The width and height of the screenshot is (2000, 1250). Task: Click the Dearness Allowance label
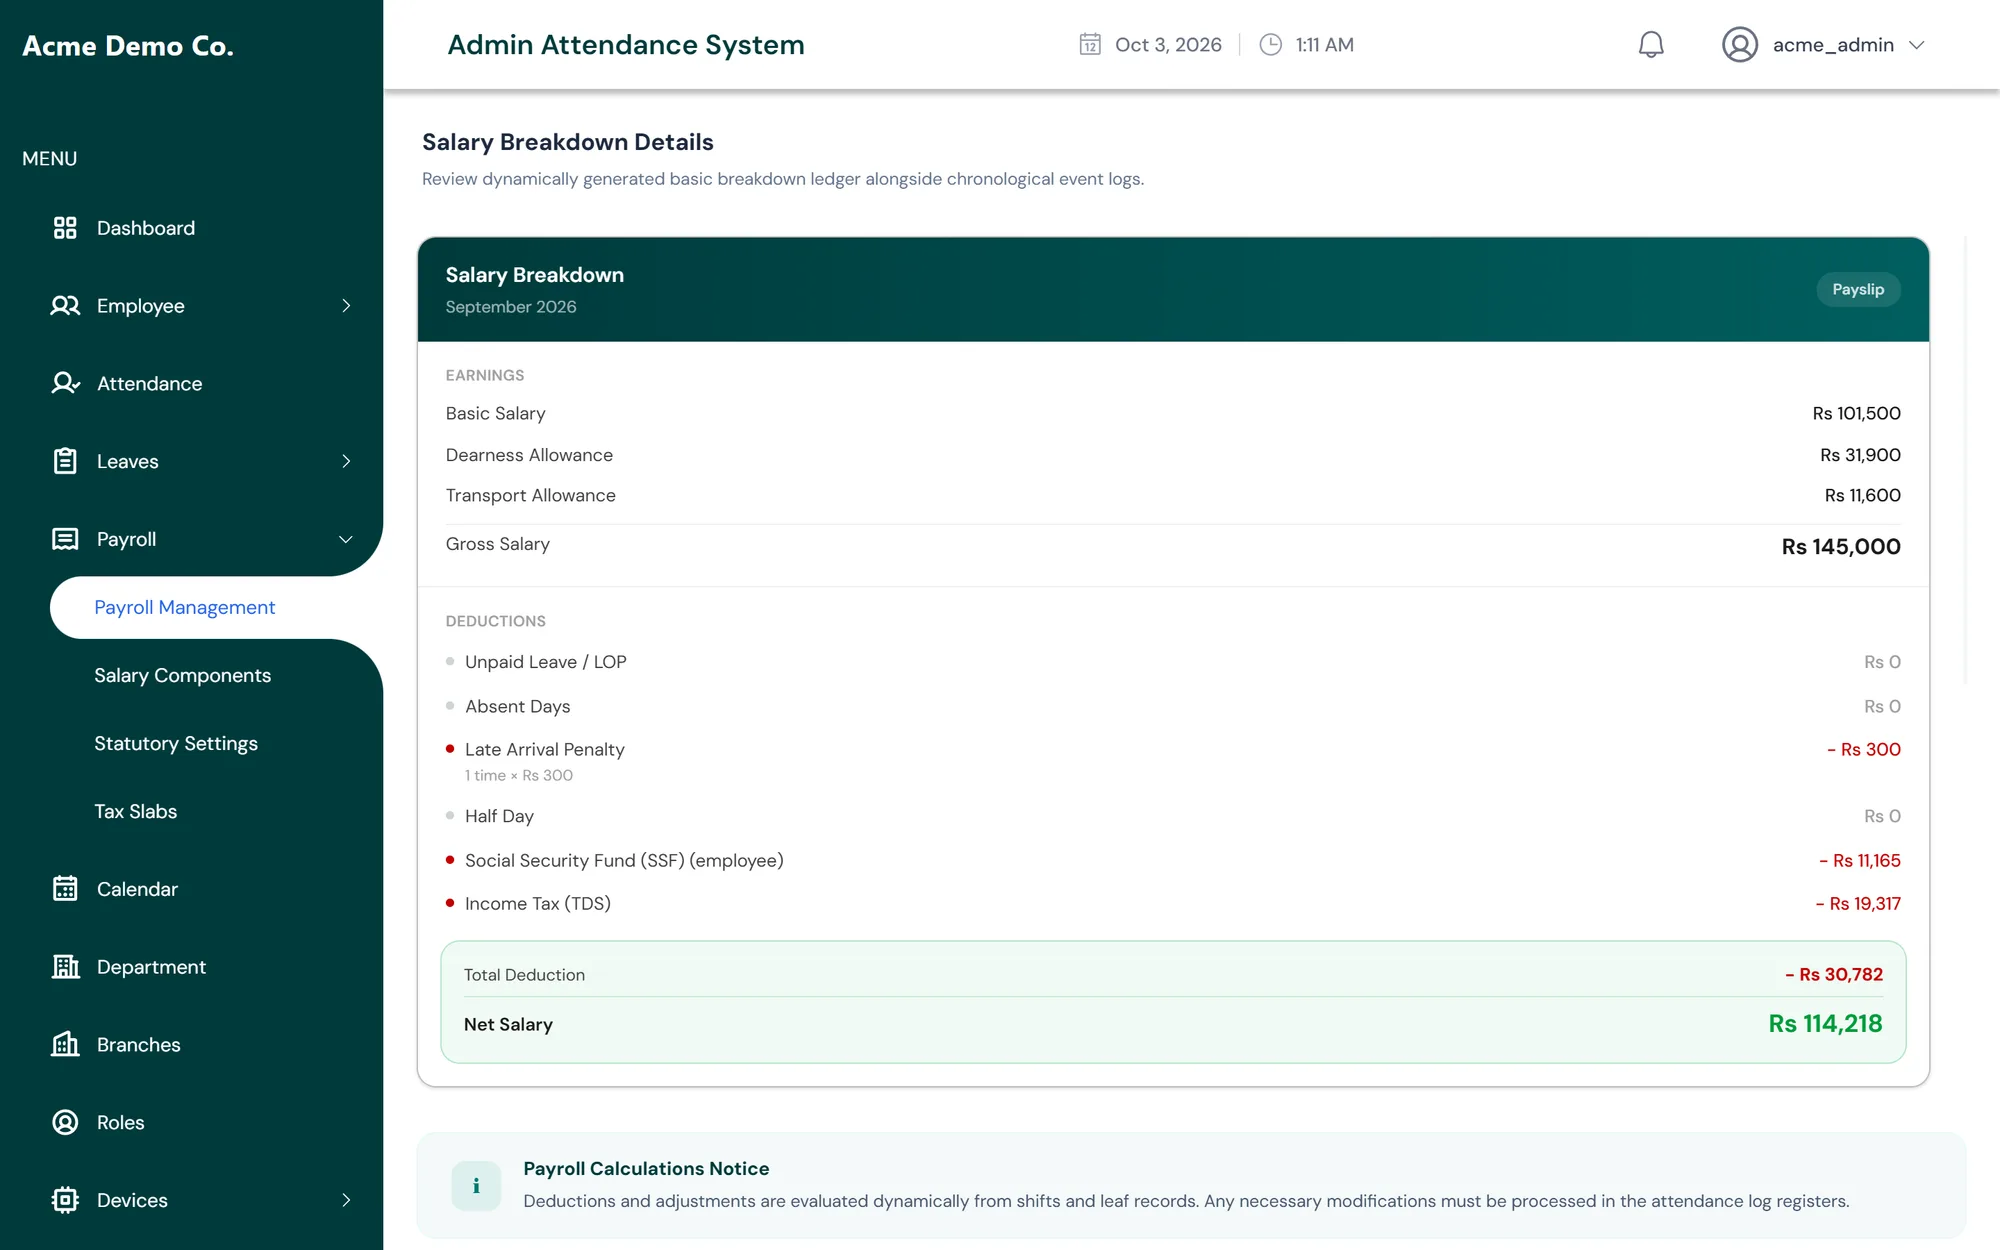point(529,455)
